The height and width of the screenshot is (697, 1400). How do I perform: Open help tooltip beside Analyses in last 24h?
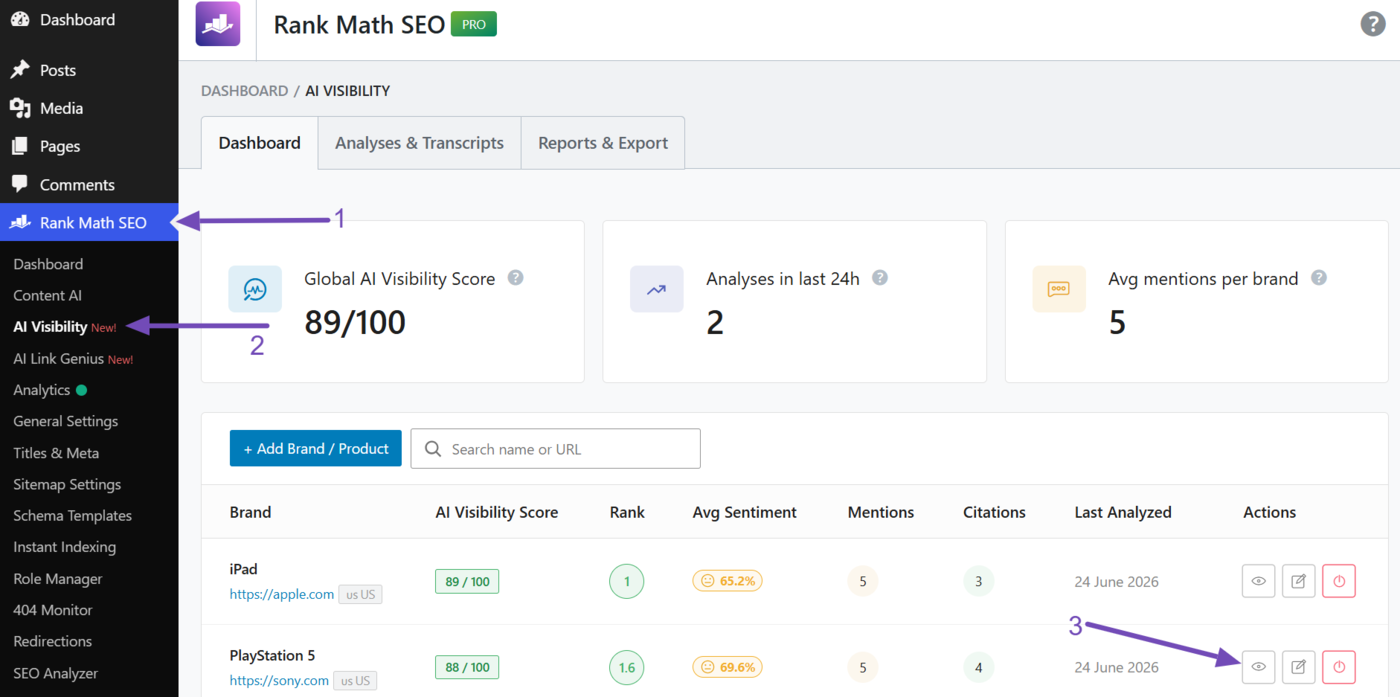pos(880,278)
